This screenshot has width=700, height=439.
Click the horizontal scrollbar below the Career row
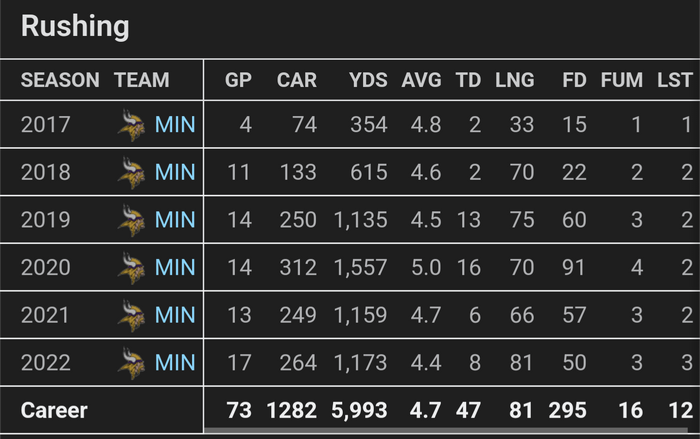click(450, 431)
